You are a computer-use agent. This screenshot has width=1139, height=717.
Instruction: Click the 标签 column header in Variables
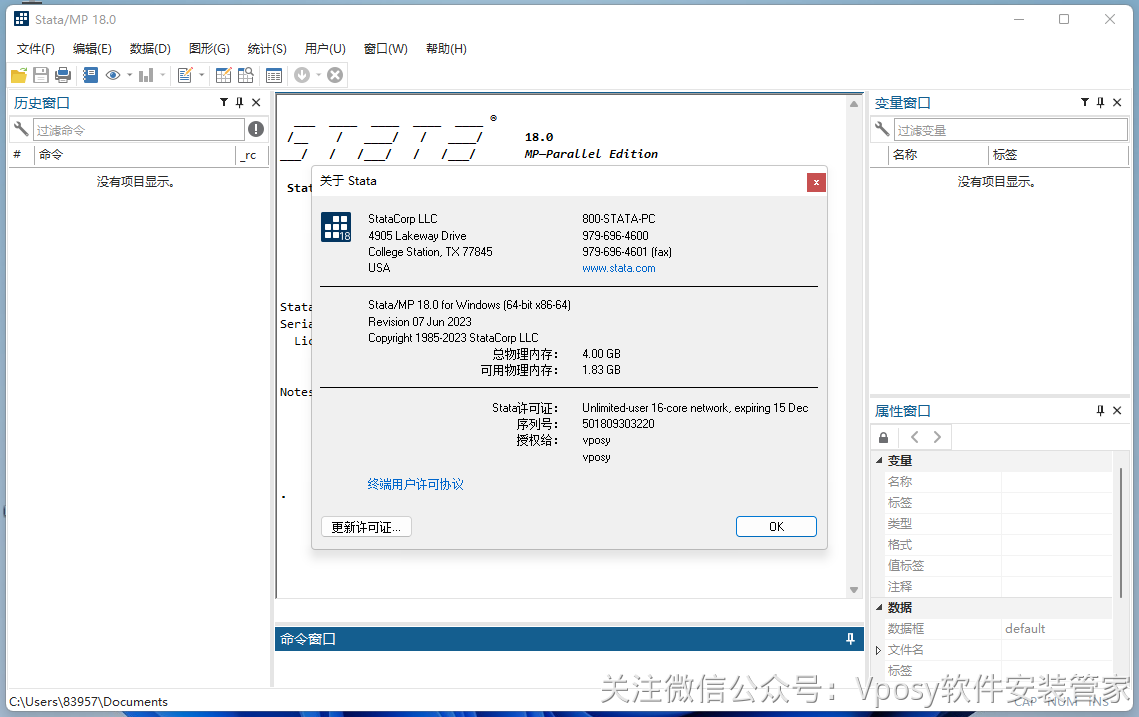click(x=1059, y=155)
